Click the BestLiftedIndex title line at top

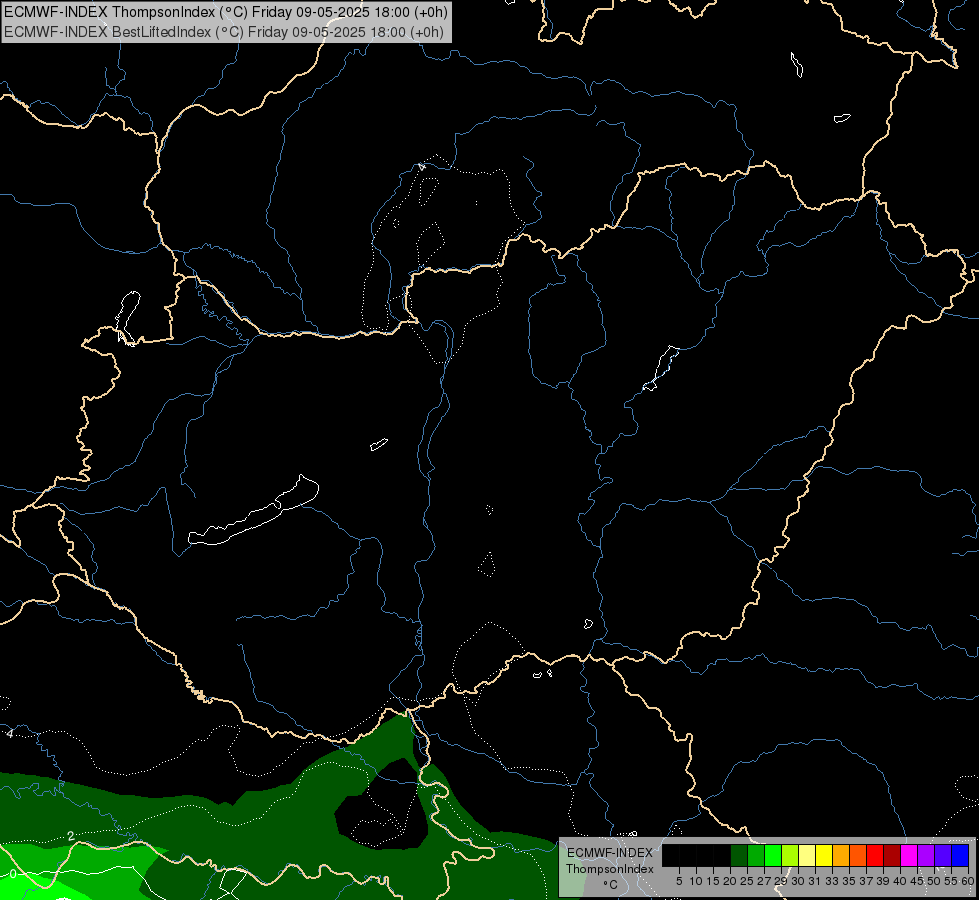pyautogui.click(x=224, y=32)
